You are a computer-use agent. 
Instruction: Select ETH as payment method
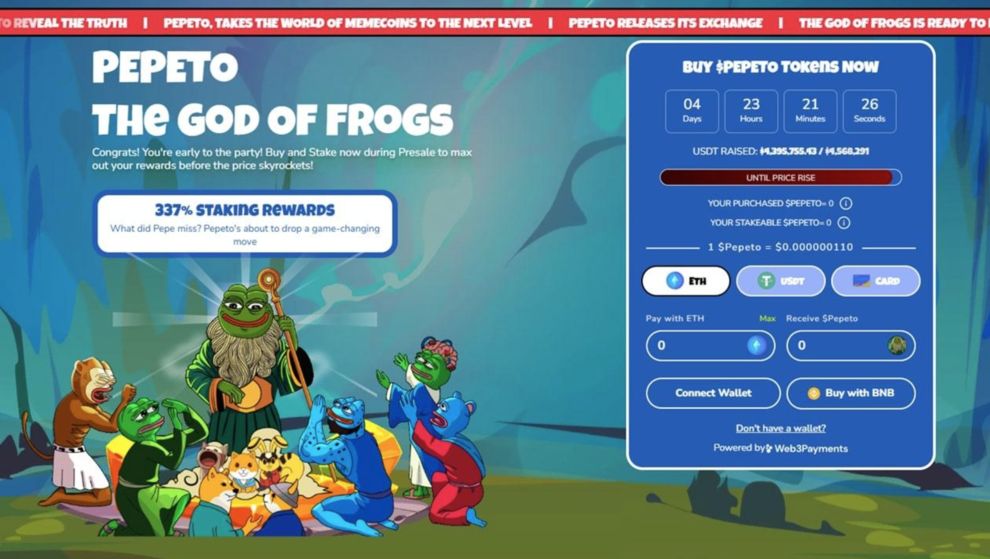(x=686, y=281)
